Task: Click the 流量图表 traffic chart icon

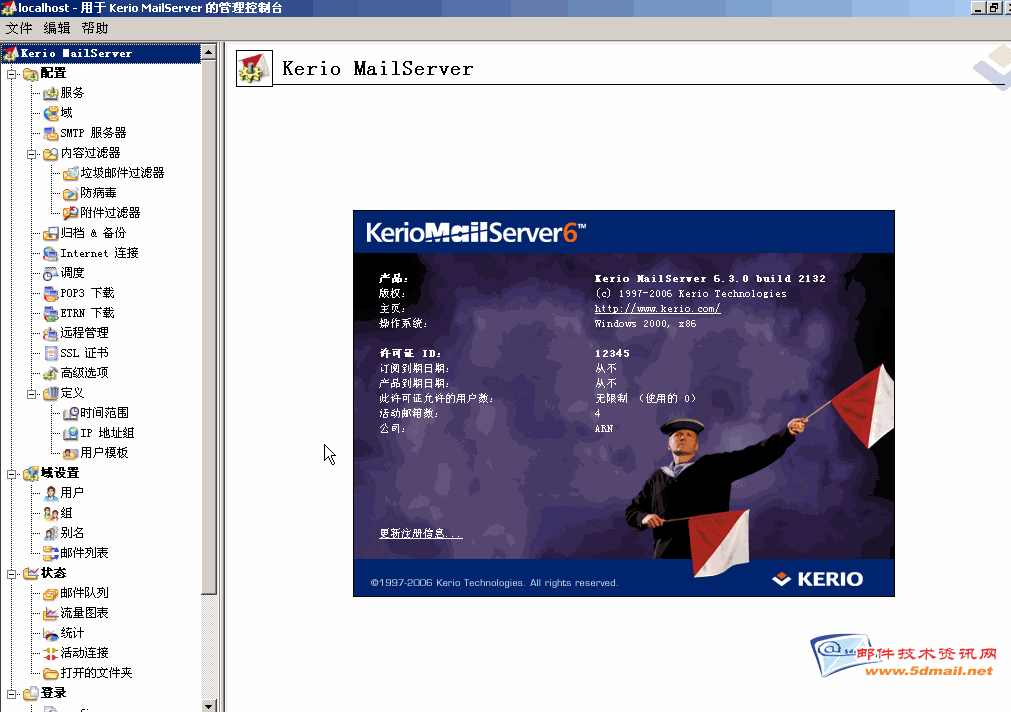Action: [51, 613]
